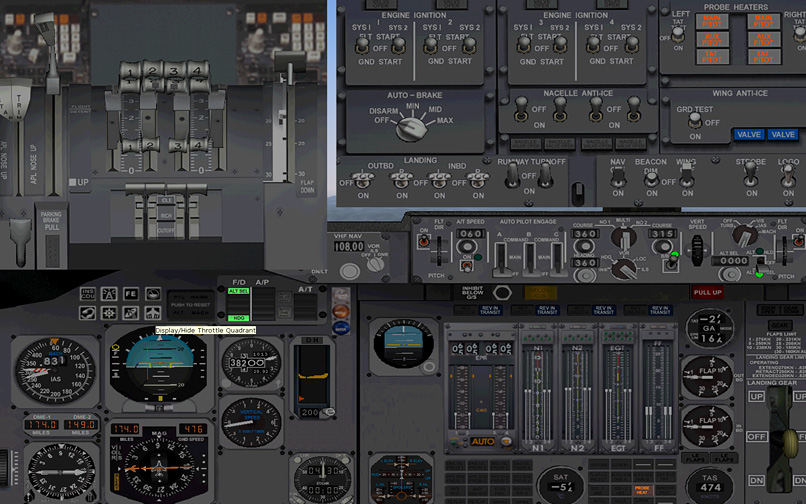Click the FE flight engineer panel icon

131,294
